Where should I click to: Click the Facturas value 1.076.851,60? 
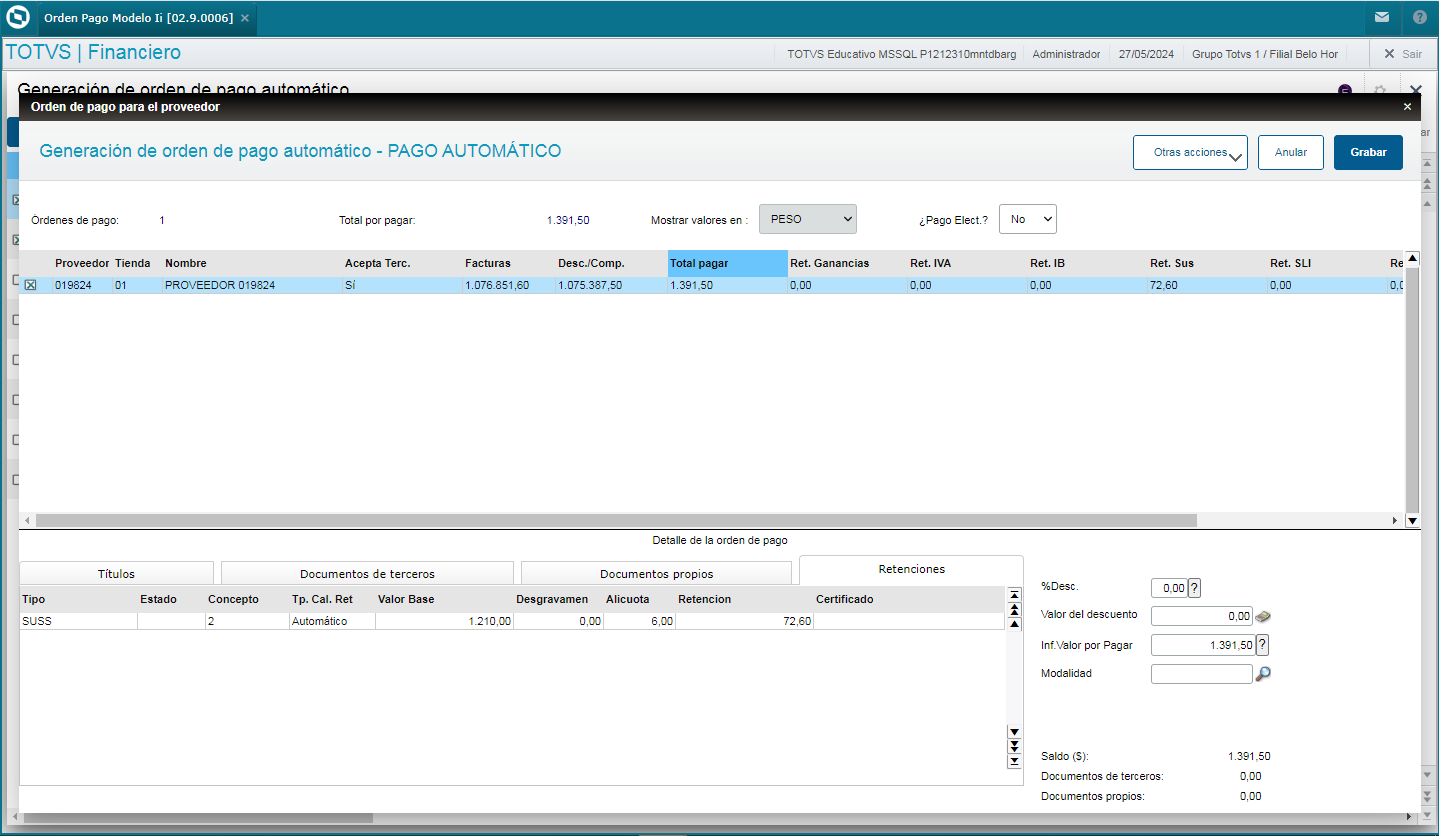coord(497,285)
